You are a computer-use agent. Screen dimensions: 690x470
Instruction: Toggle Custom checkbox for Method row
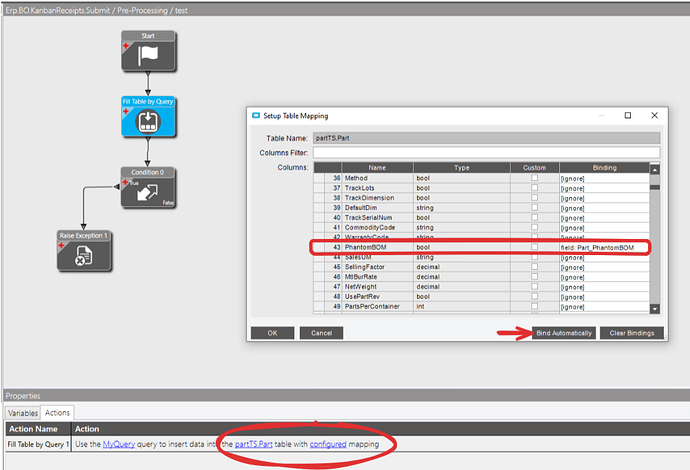[x=534, y=178]
